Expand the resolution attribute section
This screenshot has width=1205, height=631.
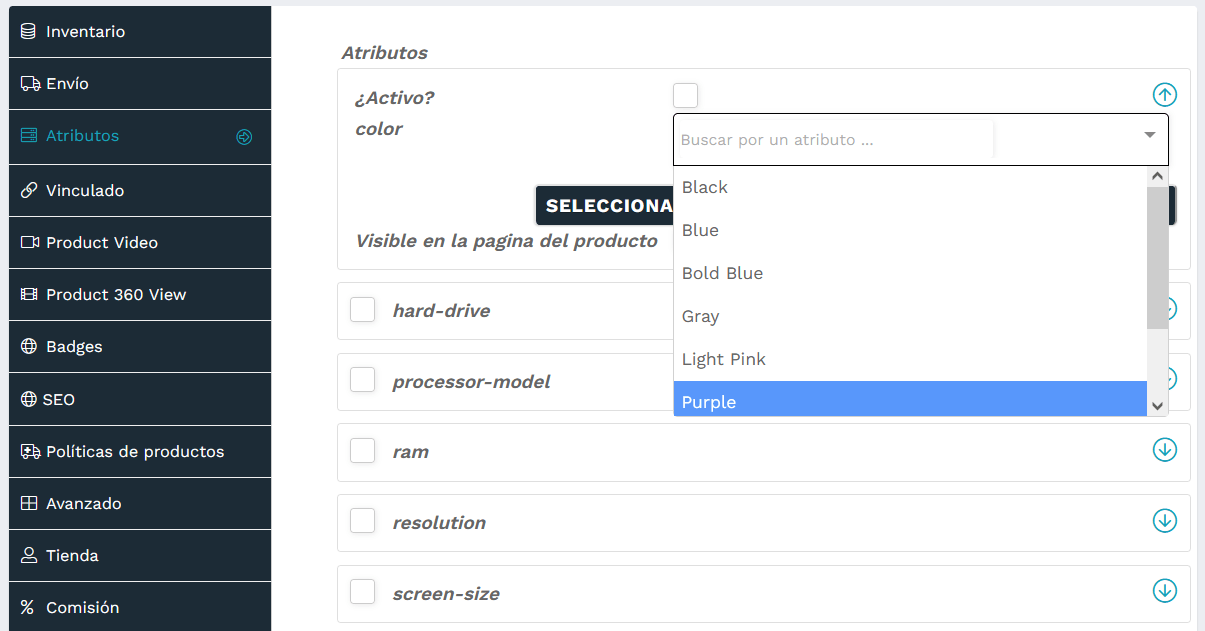click(1164, 521)
